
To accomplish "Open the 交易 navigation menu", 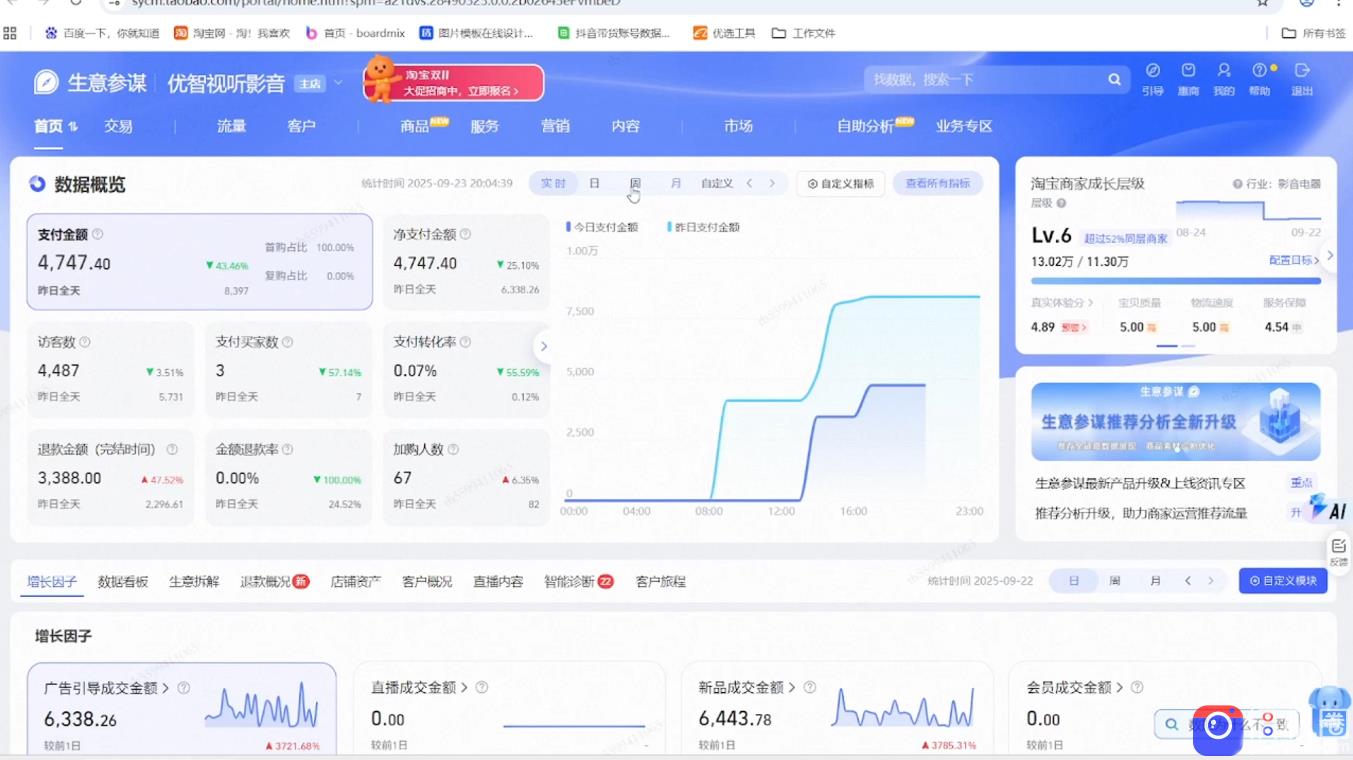I will 118,126.
